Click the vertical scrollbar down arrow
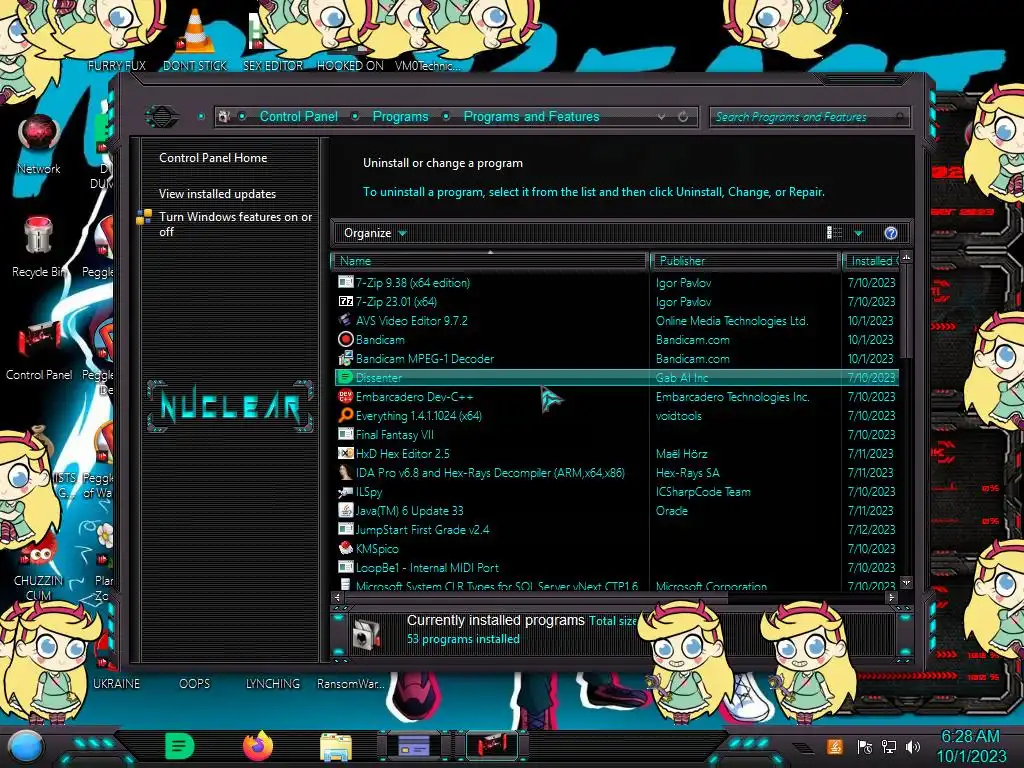The width and height of the screenshot is (1024, 768). [906, 582]
